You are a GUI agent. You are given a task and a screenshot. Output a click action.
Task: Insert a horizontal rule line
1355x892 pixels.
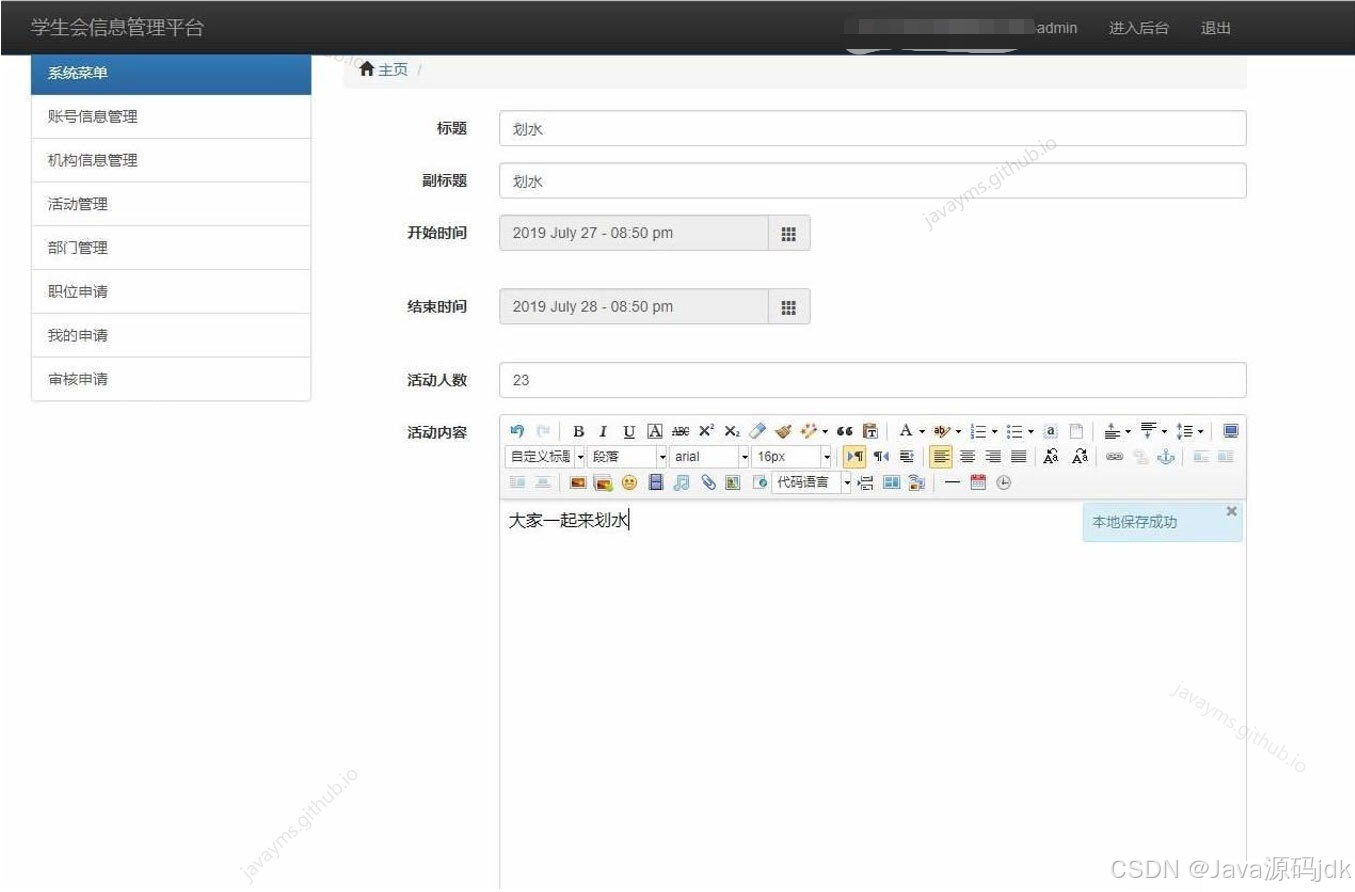click(x=952, y=482)
